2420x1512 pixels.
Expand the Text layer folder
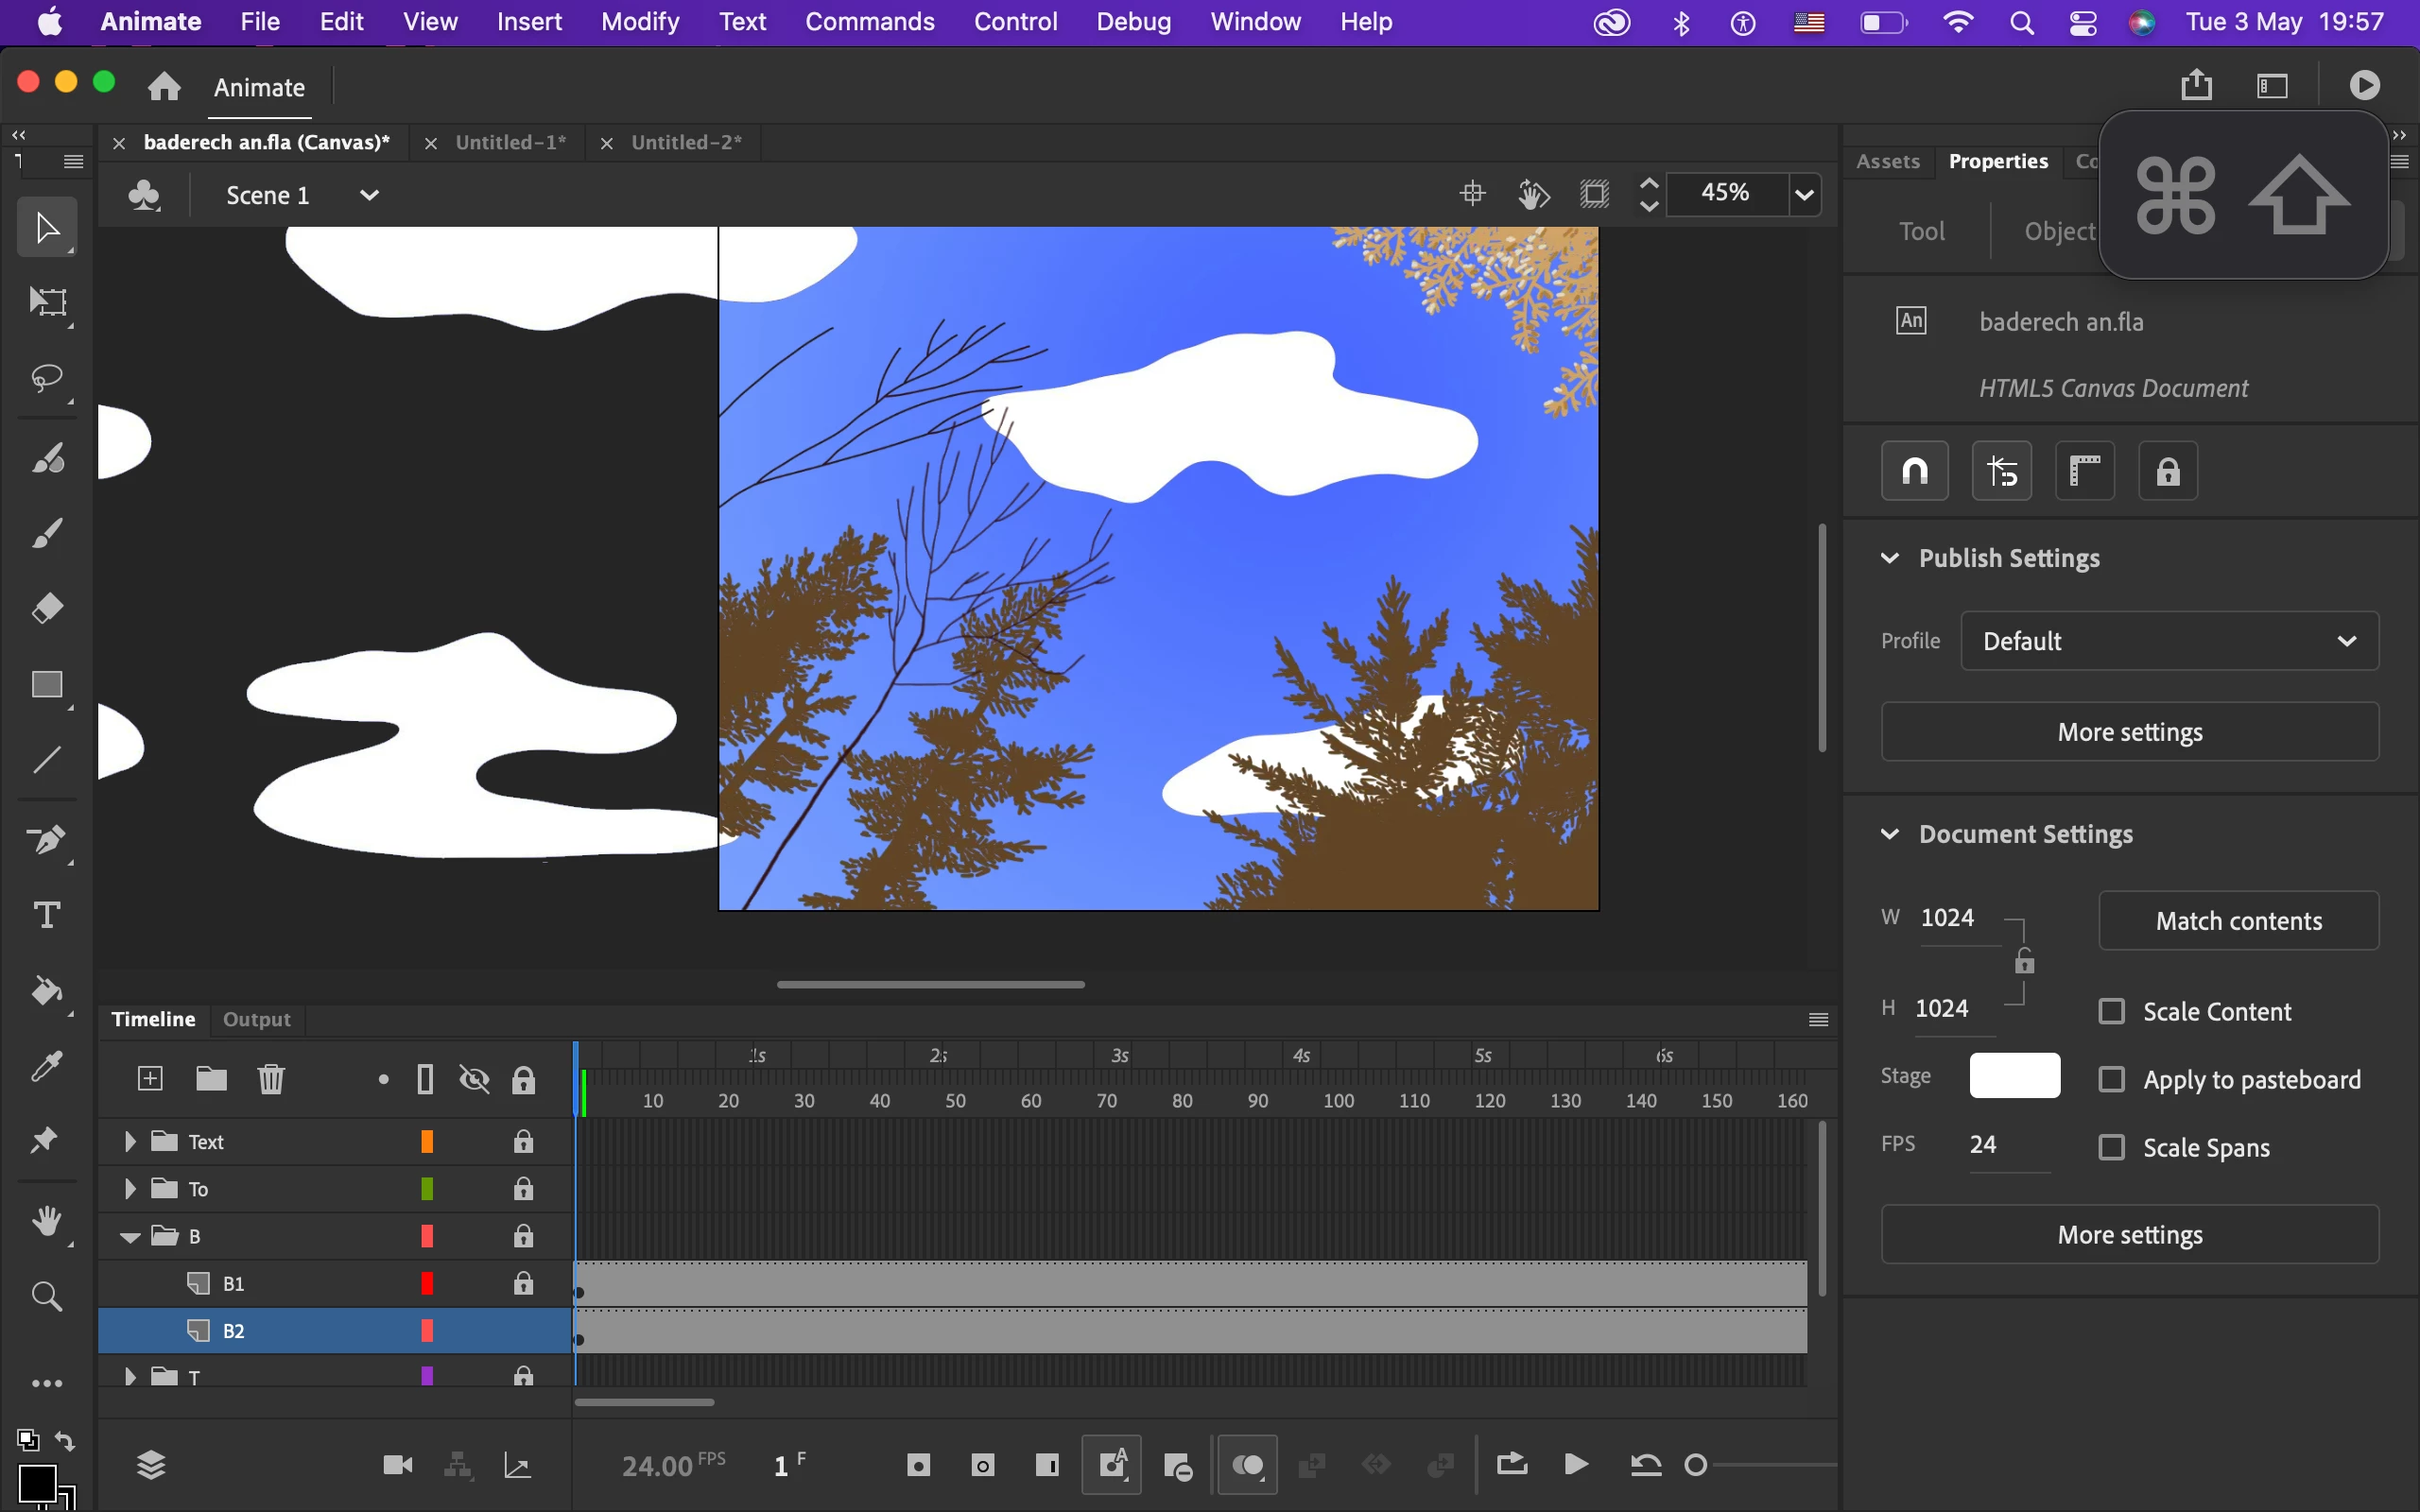[x=129, y=1141]
